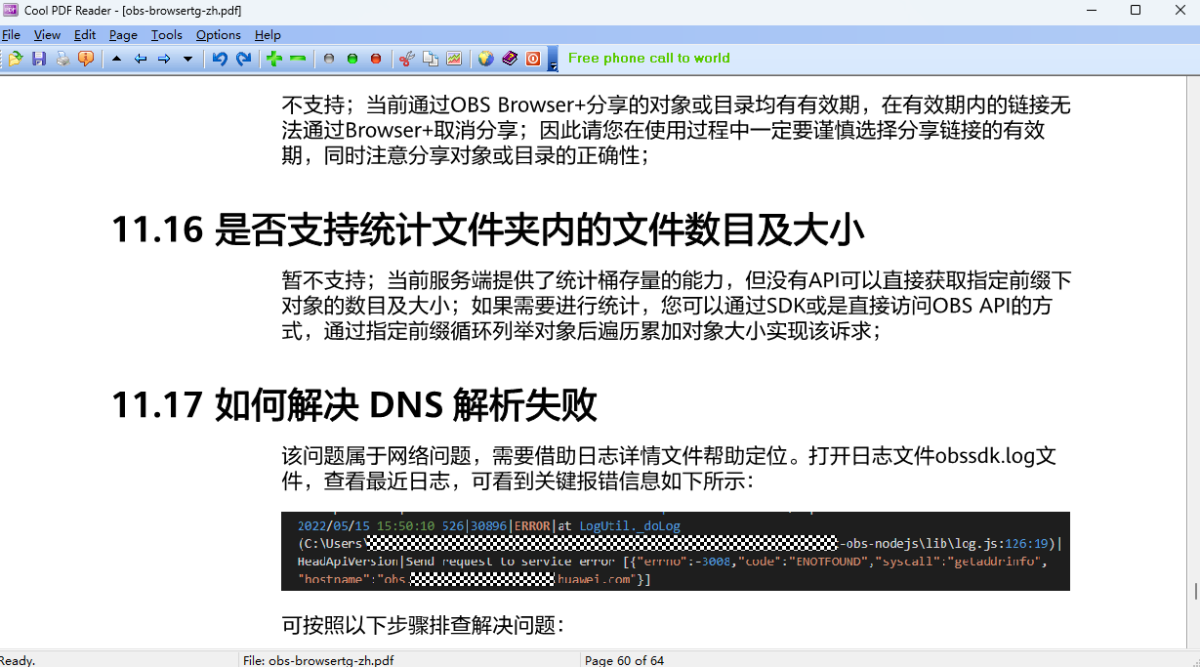The image size is (1200, 667).
Task: Open the help book icon
Action: (x=510, y=59)
